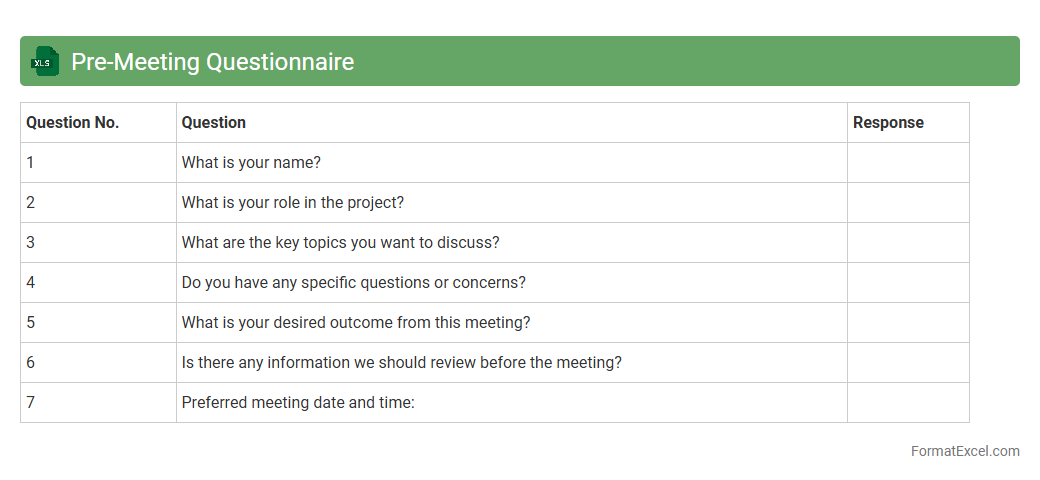Click the XLS file icon in header
Screen dimensions: 1040x480
[44, 62]
